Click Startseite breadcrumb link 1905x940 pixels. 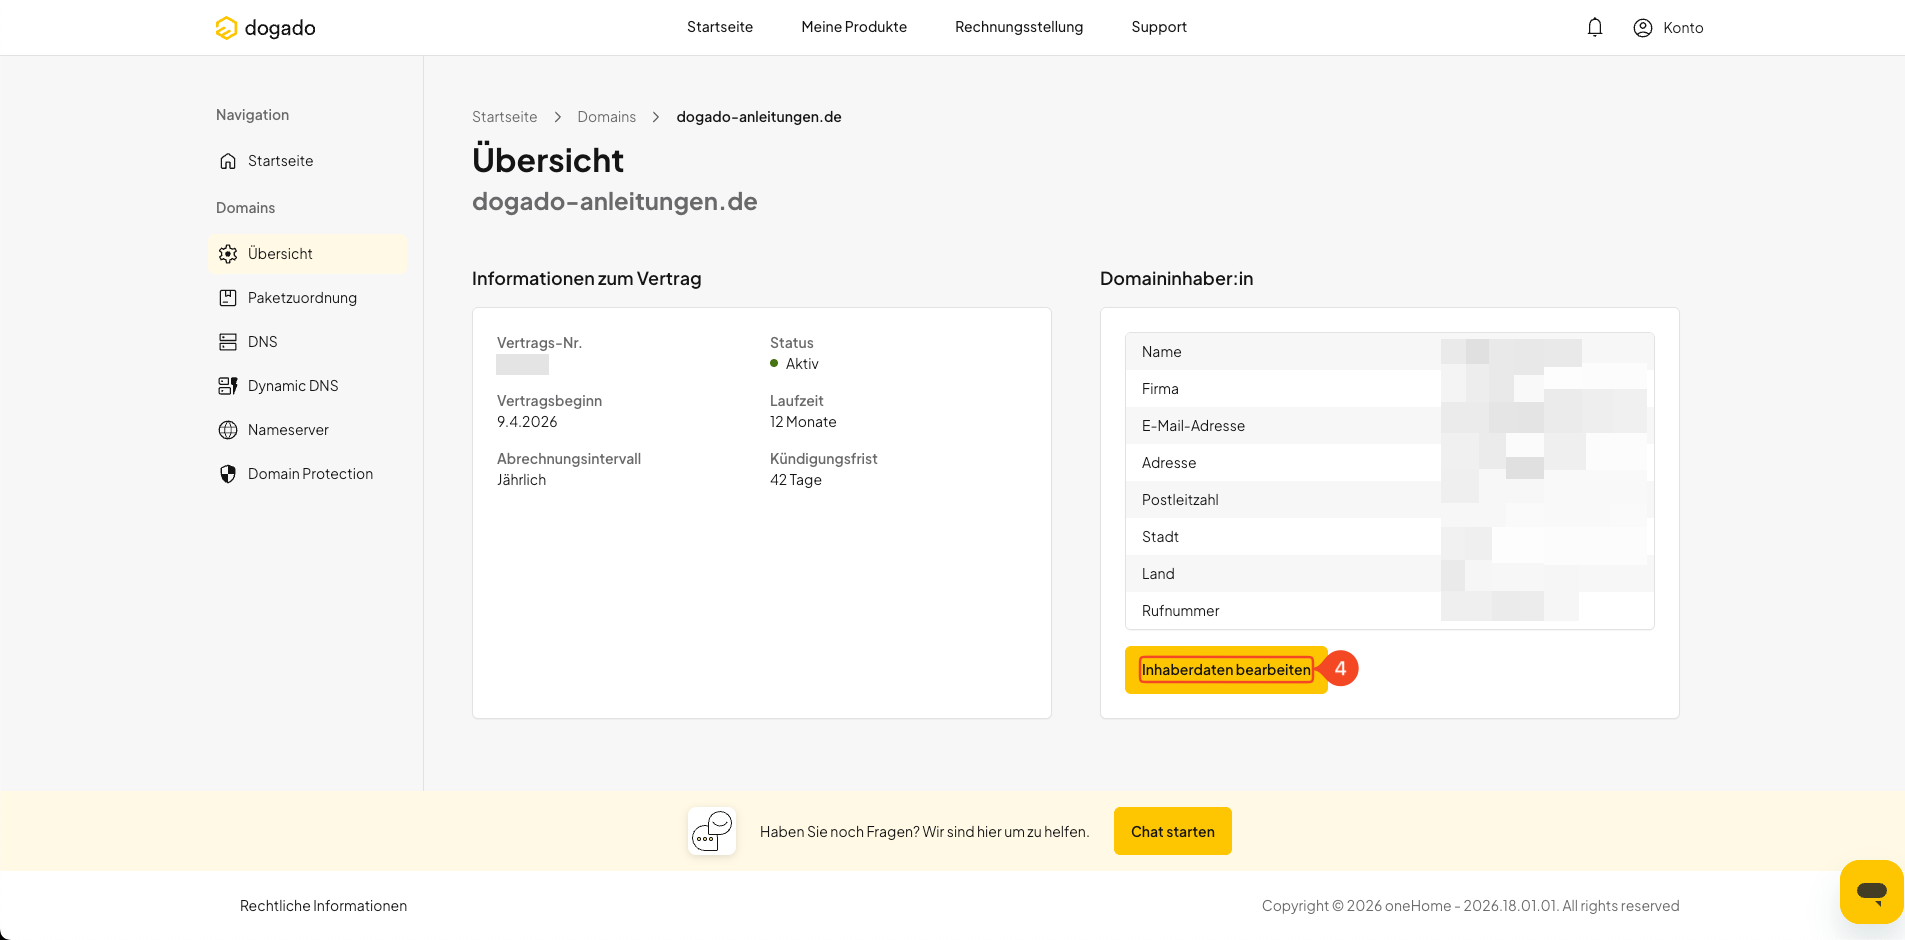point(504,117)
